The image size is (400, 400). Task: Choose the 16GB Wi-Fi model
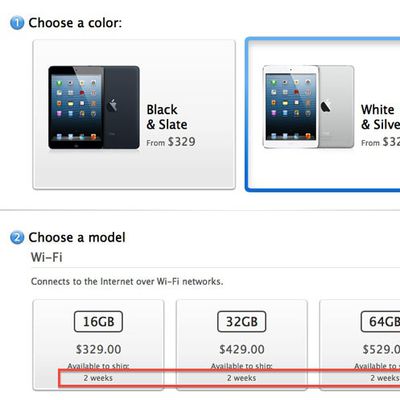pos(98,345)
